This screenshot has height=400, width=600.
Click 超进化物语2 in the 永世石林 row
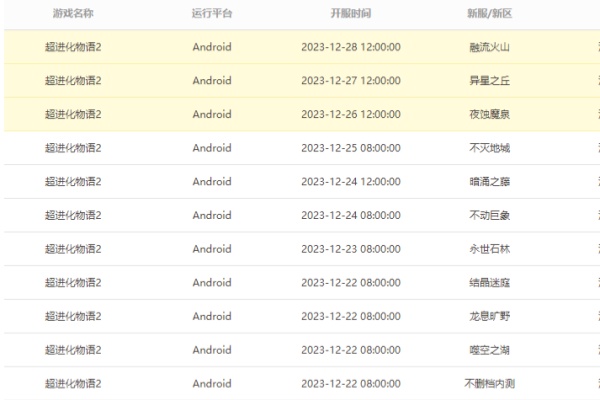point(73,249)
